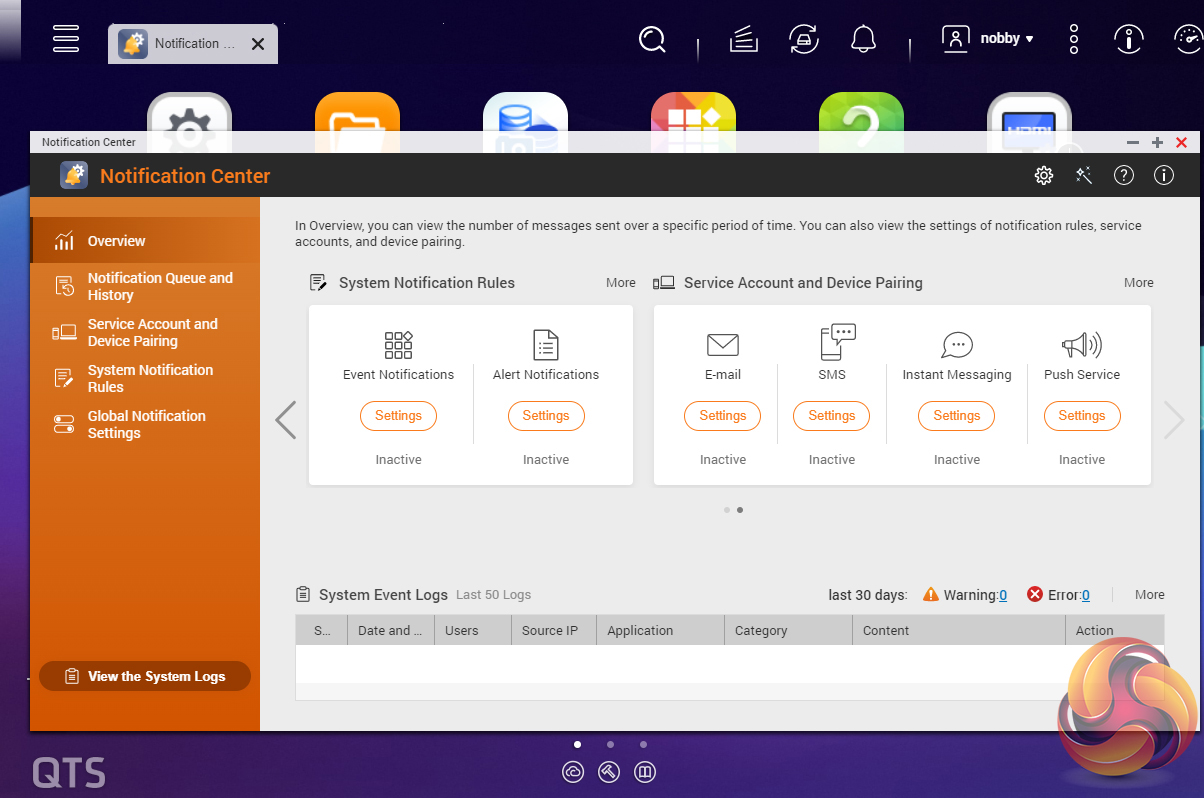The image size is (1204, 798).
Task: Click the next carousel arrow
Action: pyautogui.click(x=1174, y=420)
